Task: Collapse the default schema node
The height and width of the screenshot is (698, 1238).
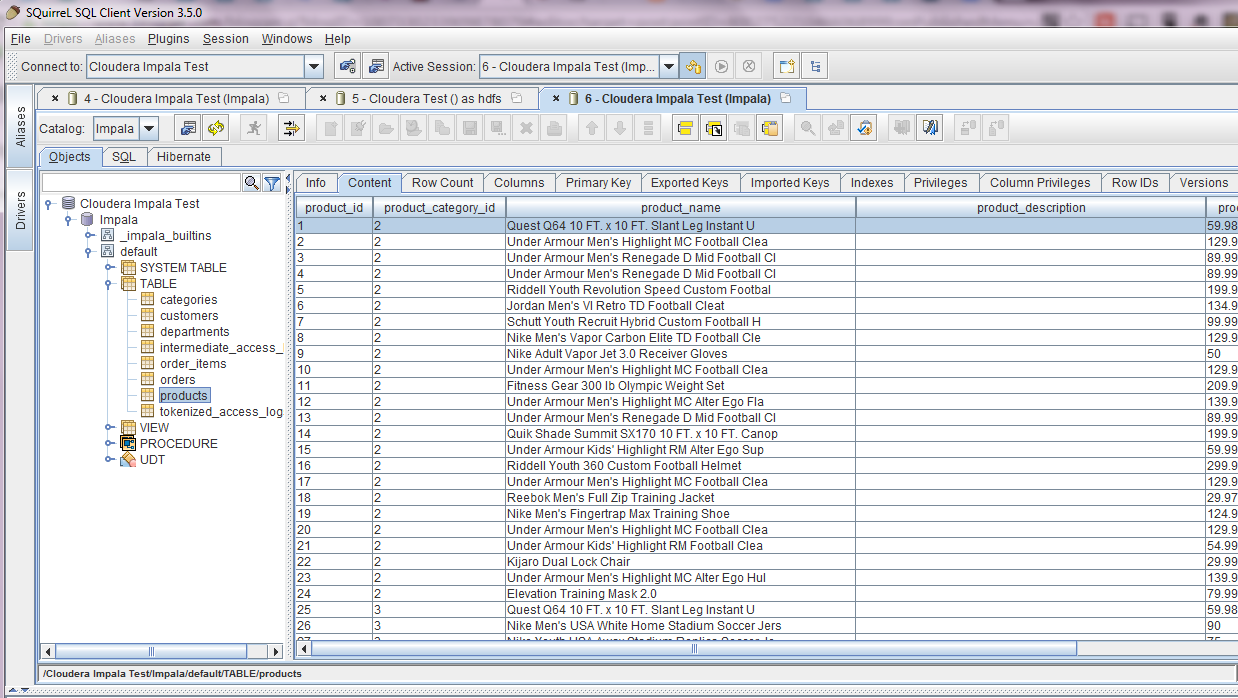Action: pyautogui.click(x=89, y=252)
